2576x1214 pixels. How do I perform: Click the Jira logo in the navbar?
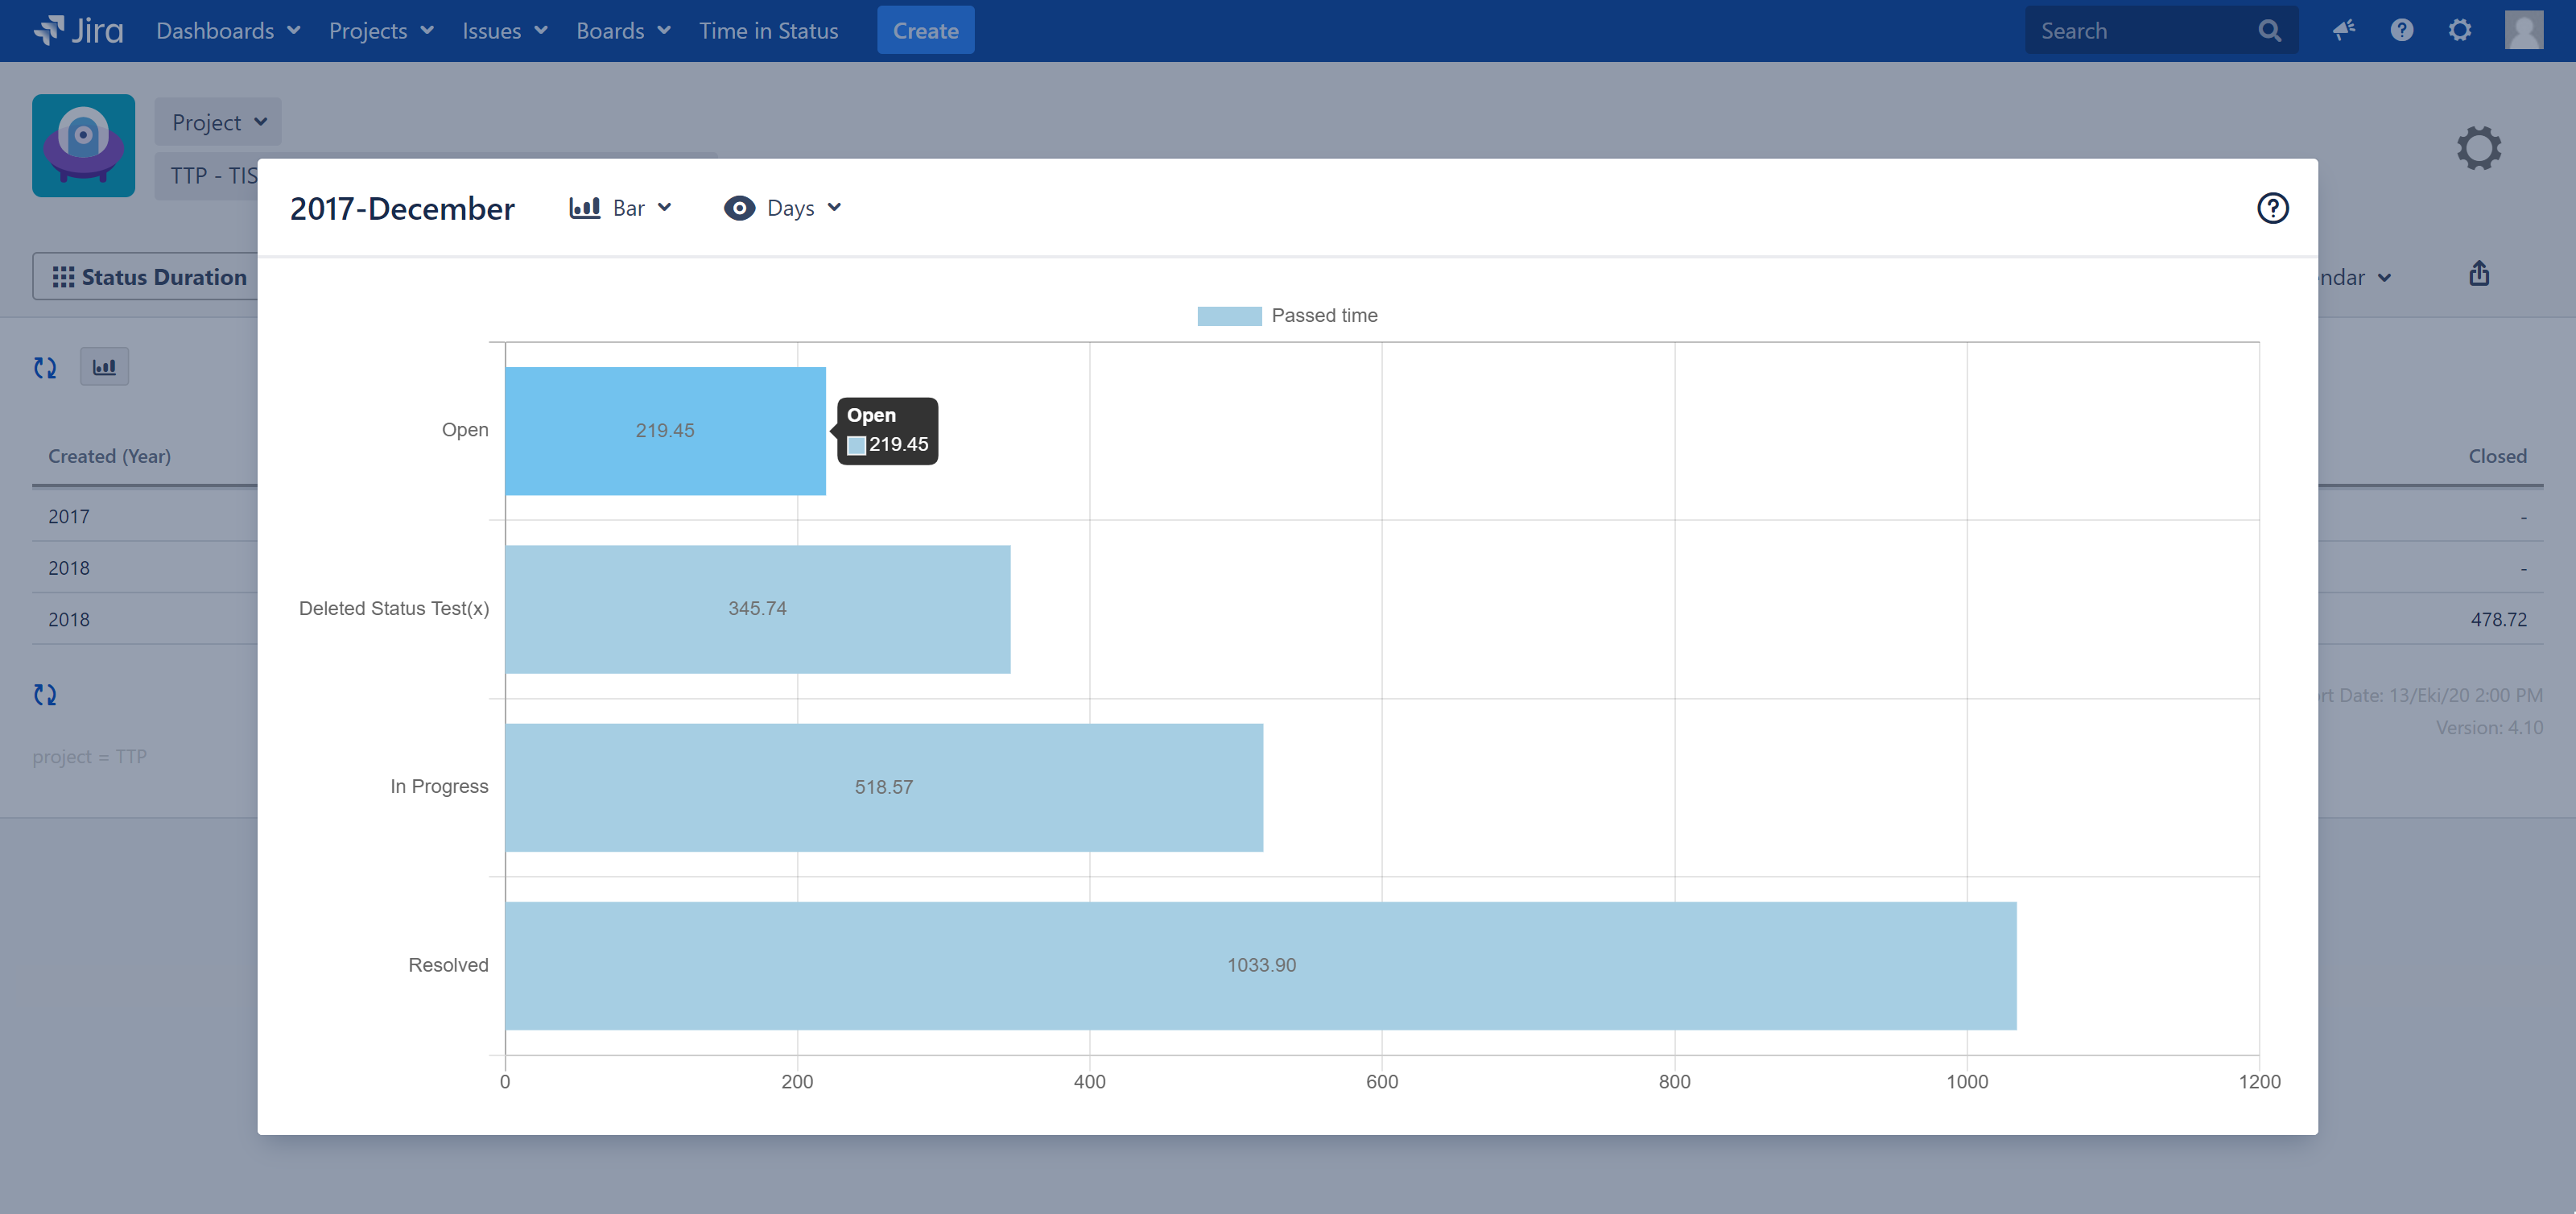click(78, 30)
